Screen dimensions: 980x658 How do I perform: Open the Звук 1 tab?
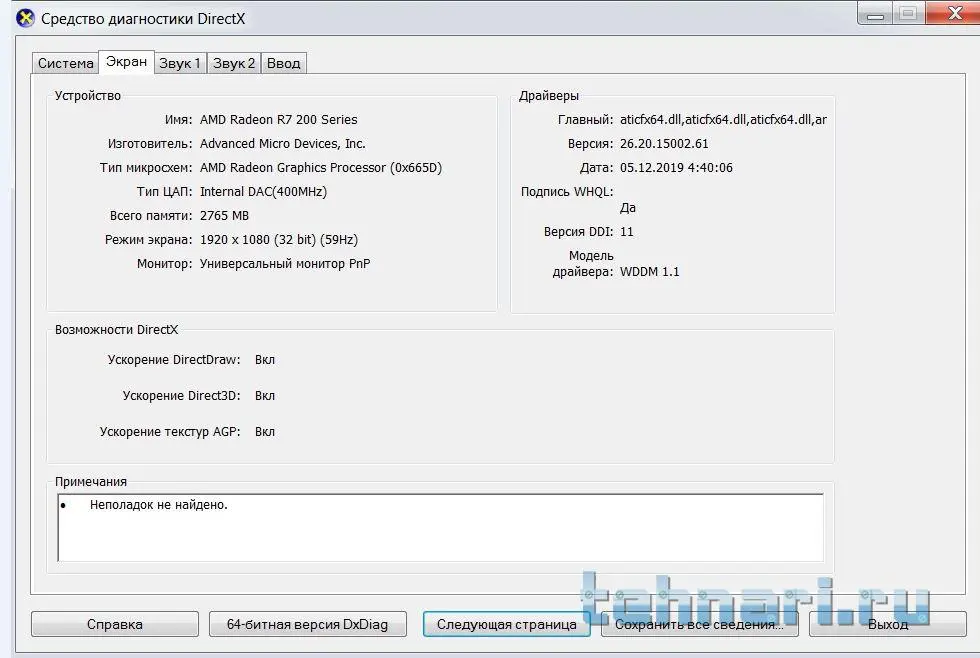coord(180,63)
